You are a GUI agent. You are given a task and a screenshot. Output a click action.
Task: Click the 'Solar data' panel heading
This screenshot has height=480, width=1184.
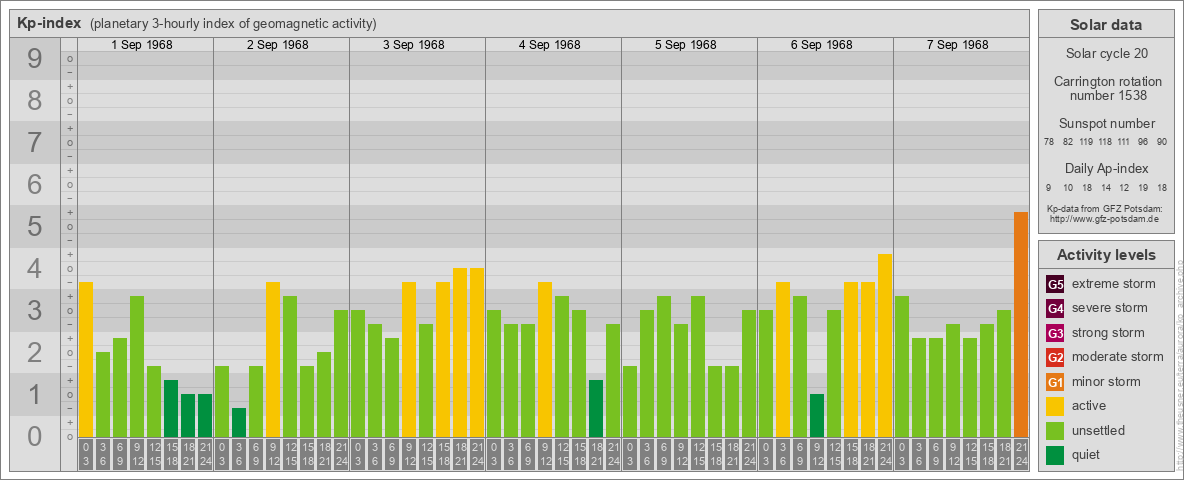(1105, 25)
